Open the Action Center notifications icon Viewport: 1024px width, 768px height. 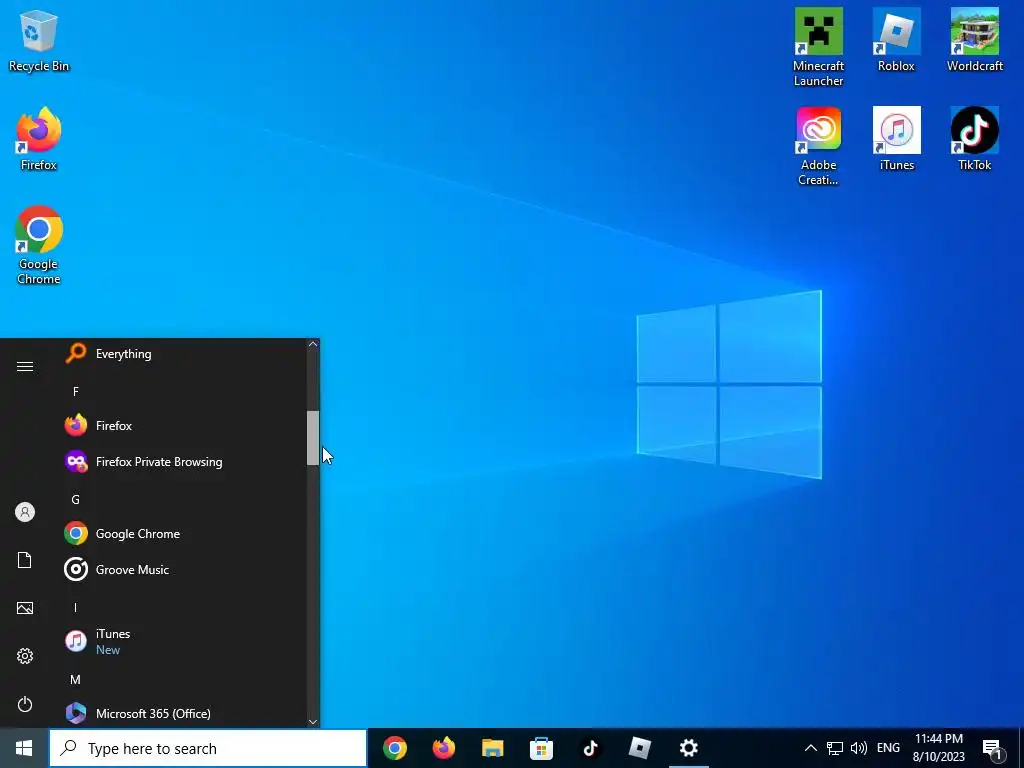[993, 748]
